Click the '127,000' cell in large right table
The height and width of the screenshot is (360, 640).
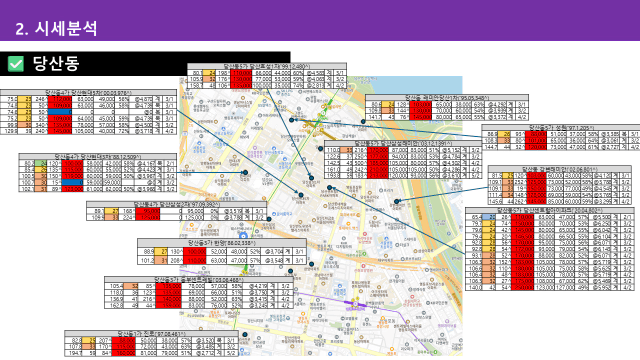point(564,287)
